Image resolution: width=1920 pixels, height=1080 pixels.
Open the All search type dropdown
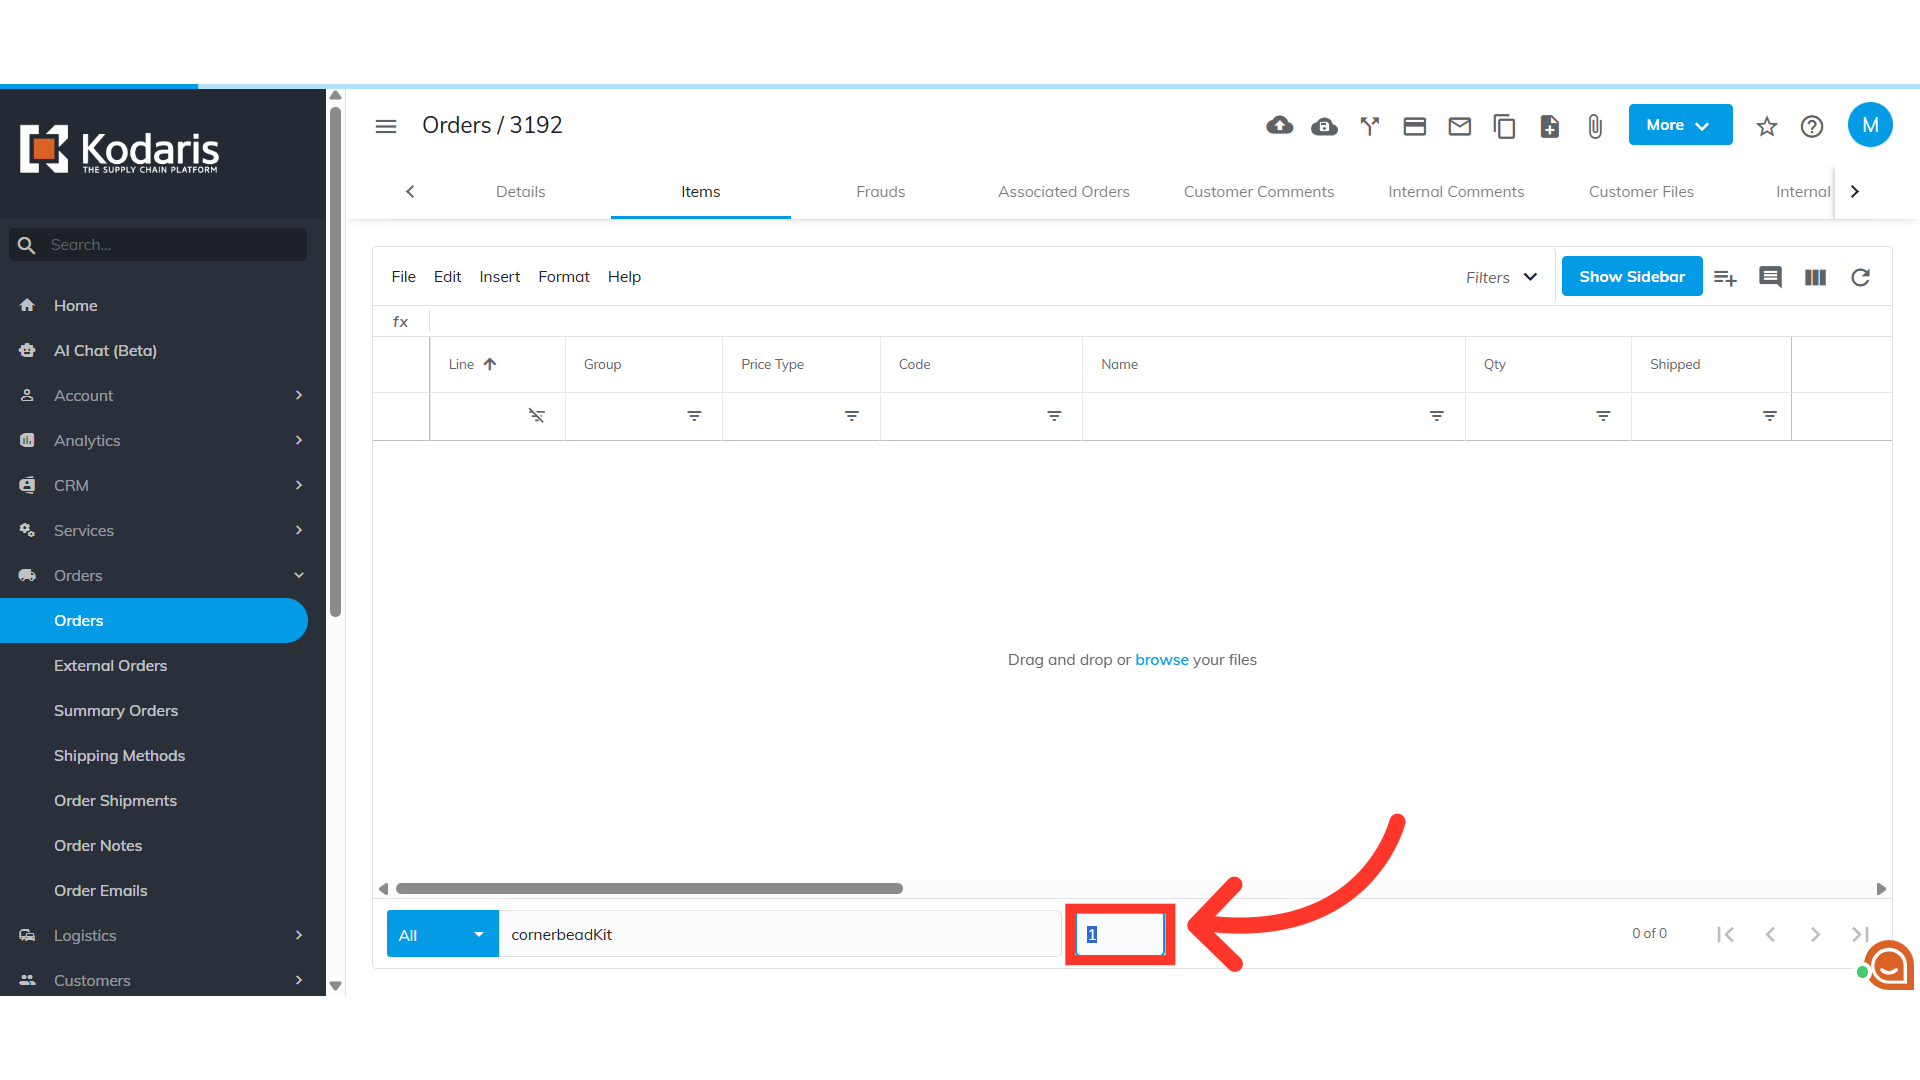(x=442, y=934)
